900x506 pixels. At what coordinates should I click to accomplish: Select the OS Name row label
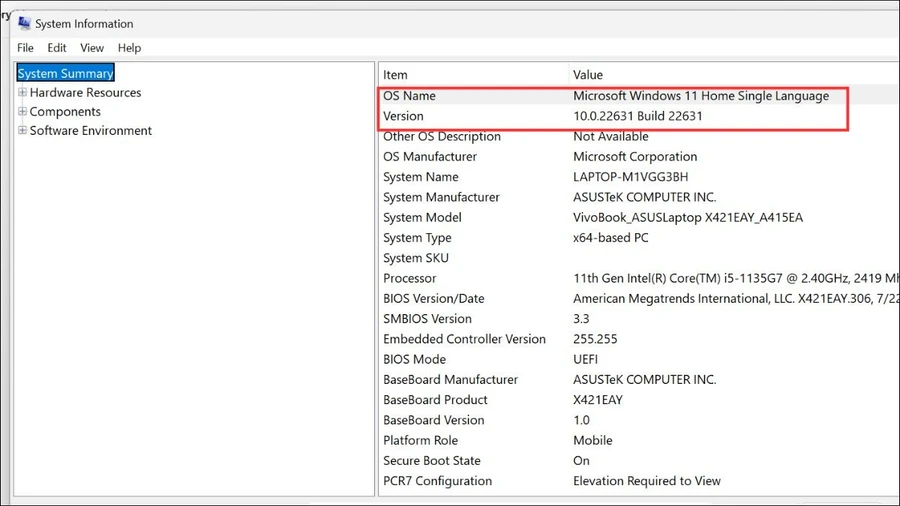pos(409,96)
